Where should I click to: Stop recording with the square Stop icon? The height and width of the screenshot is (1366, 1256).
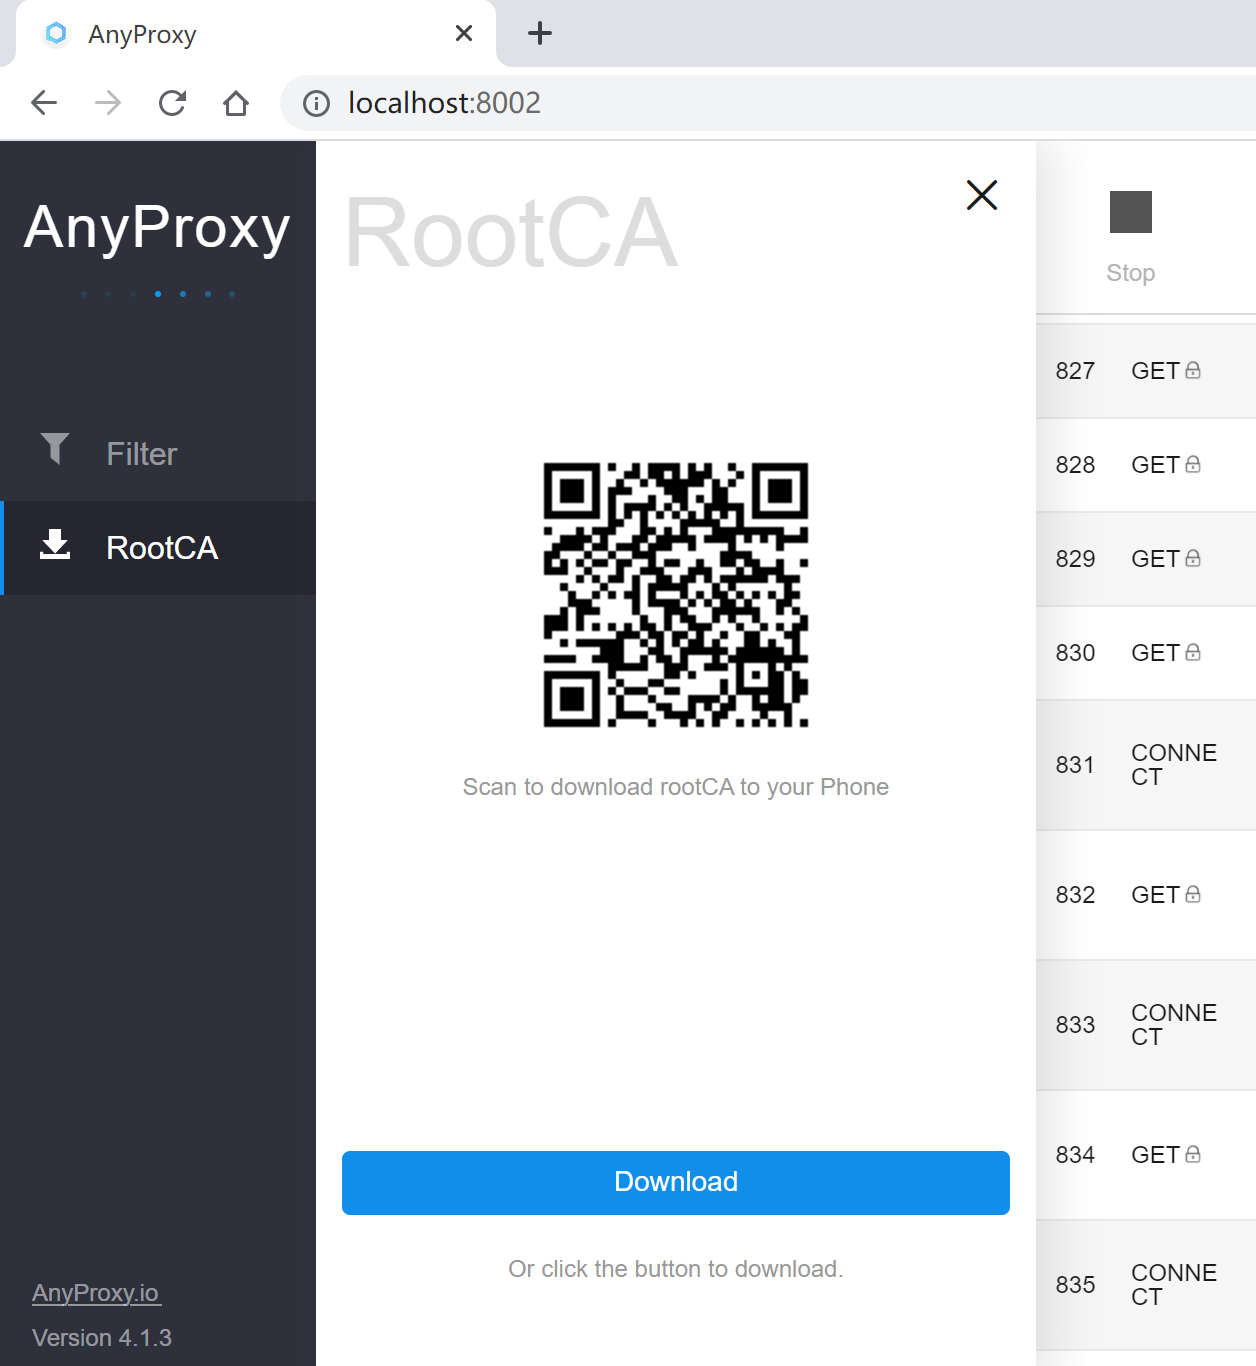(x=1131, y=212)
